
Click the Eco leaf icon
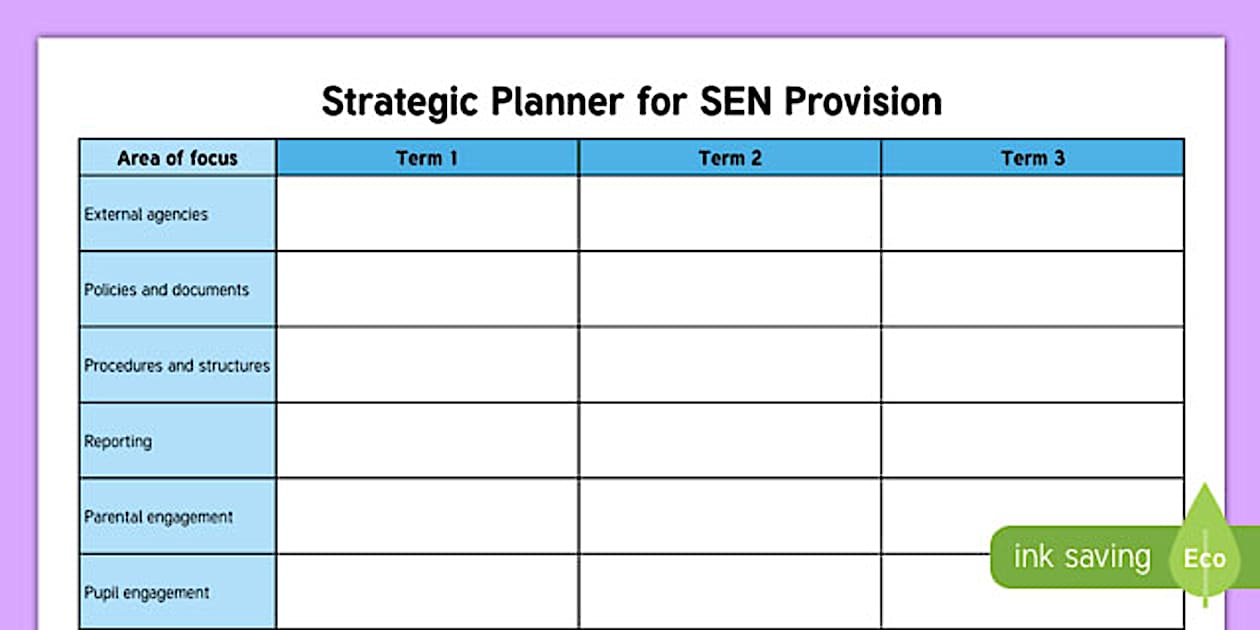click(x=1204, y=556)
